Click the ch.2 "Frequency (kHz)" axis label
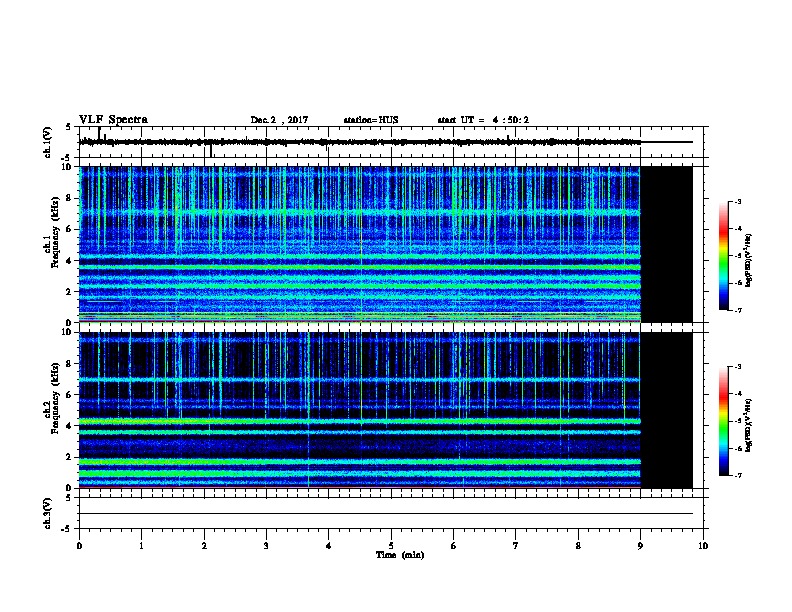Screen dimensions: 792x612 (55, 398)
